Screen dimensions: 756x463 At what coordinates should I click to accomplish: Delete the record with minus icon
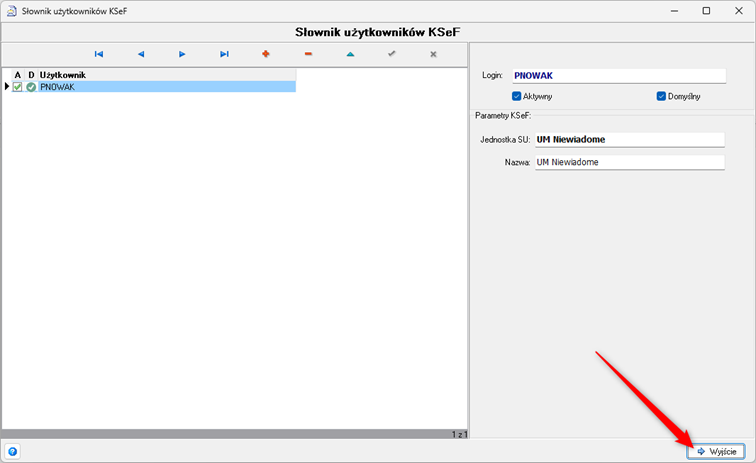tap(308, 54)
